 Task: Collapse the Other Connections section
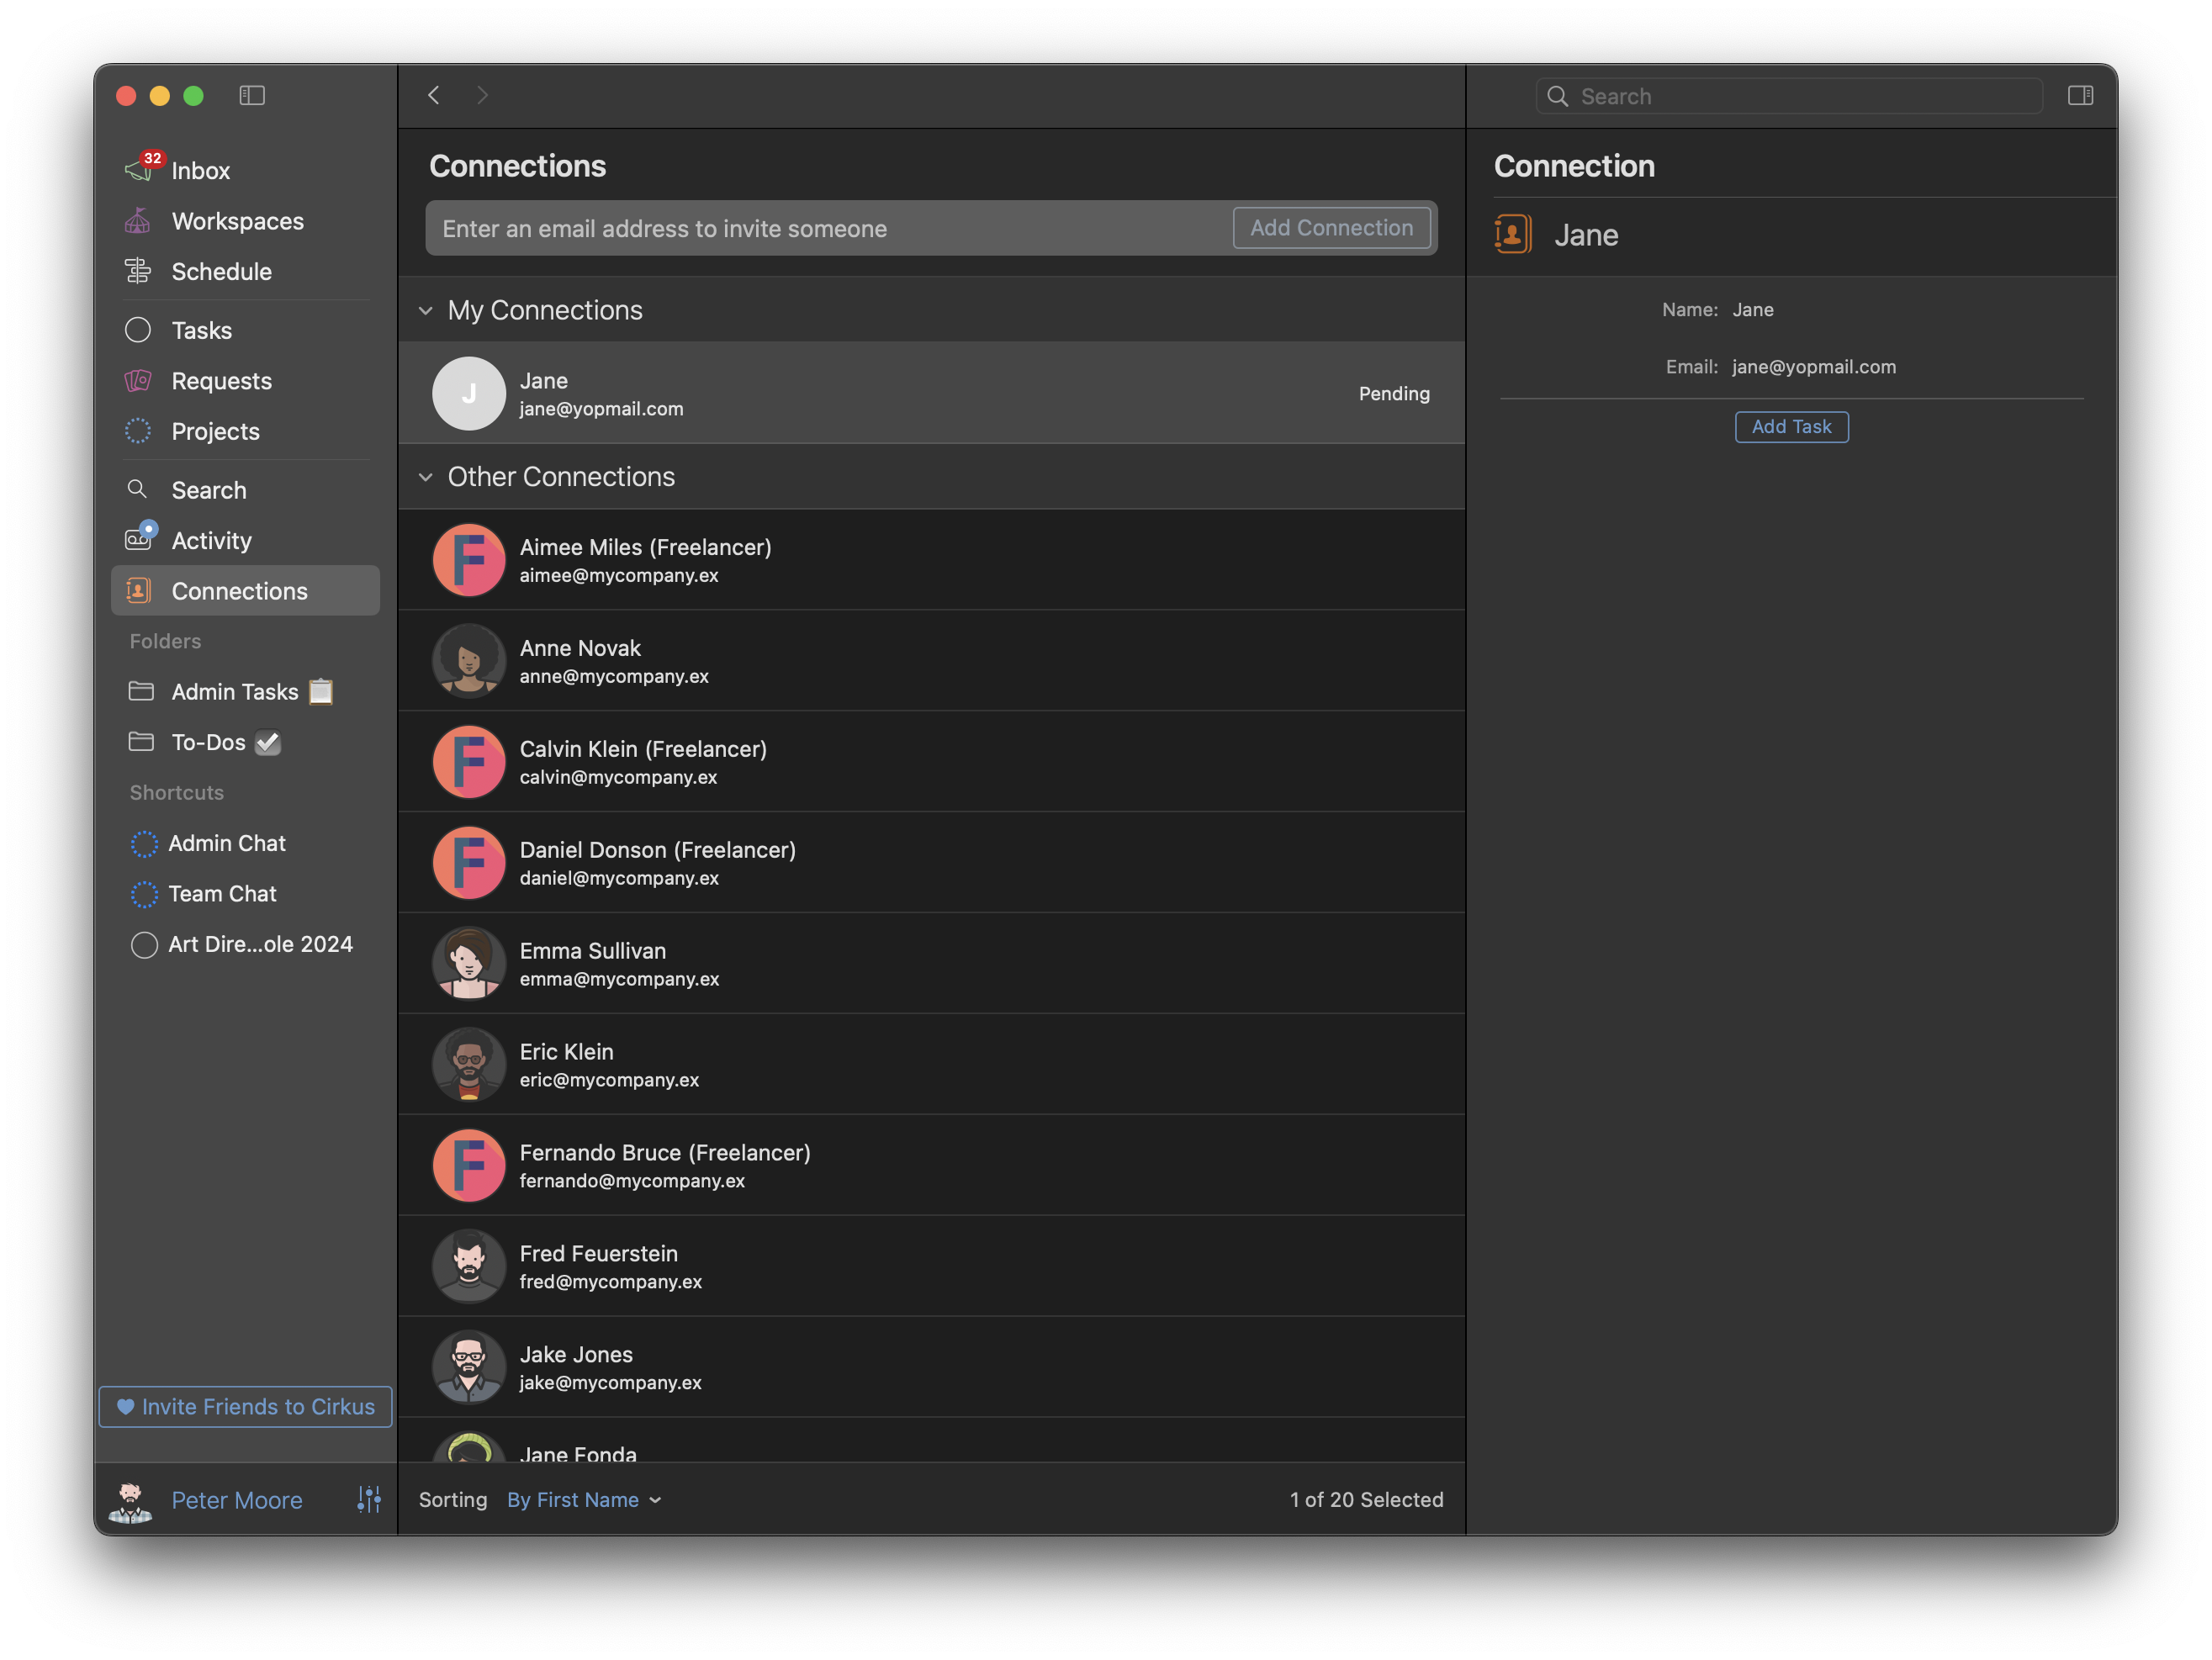(x=426, y=477)
